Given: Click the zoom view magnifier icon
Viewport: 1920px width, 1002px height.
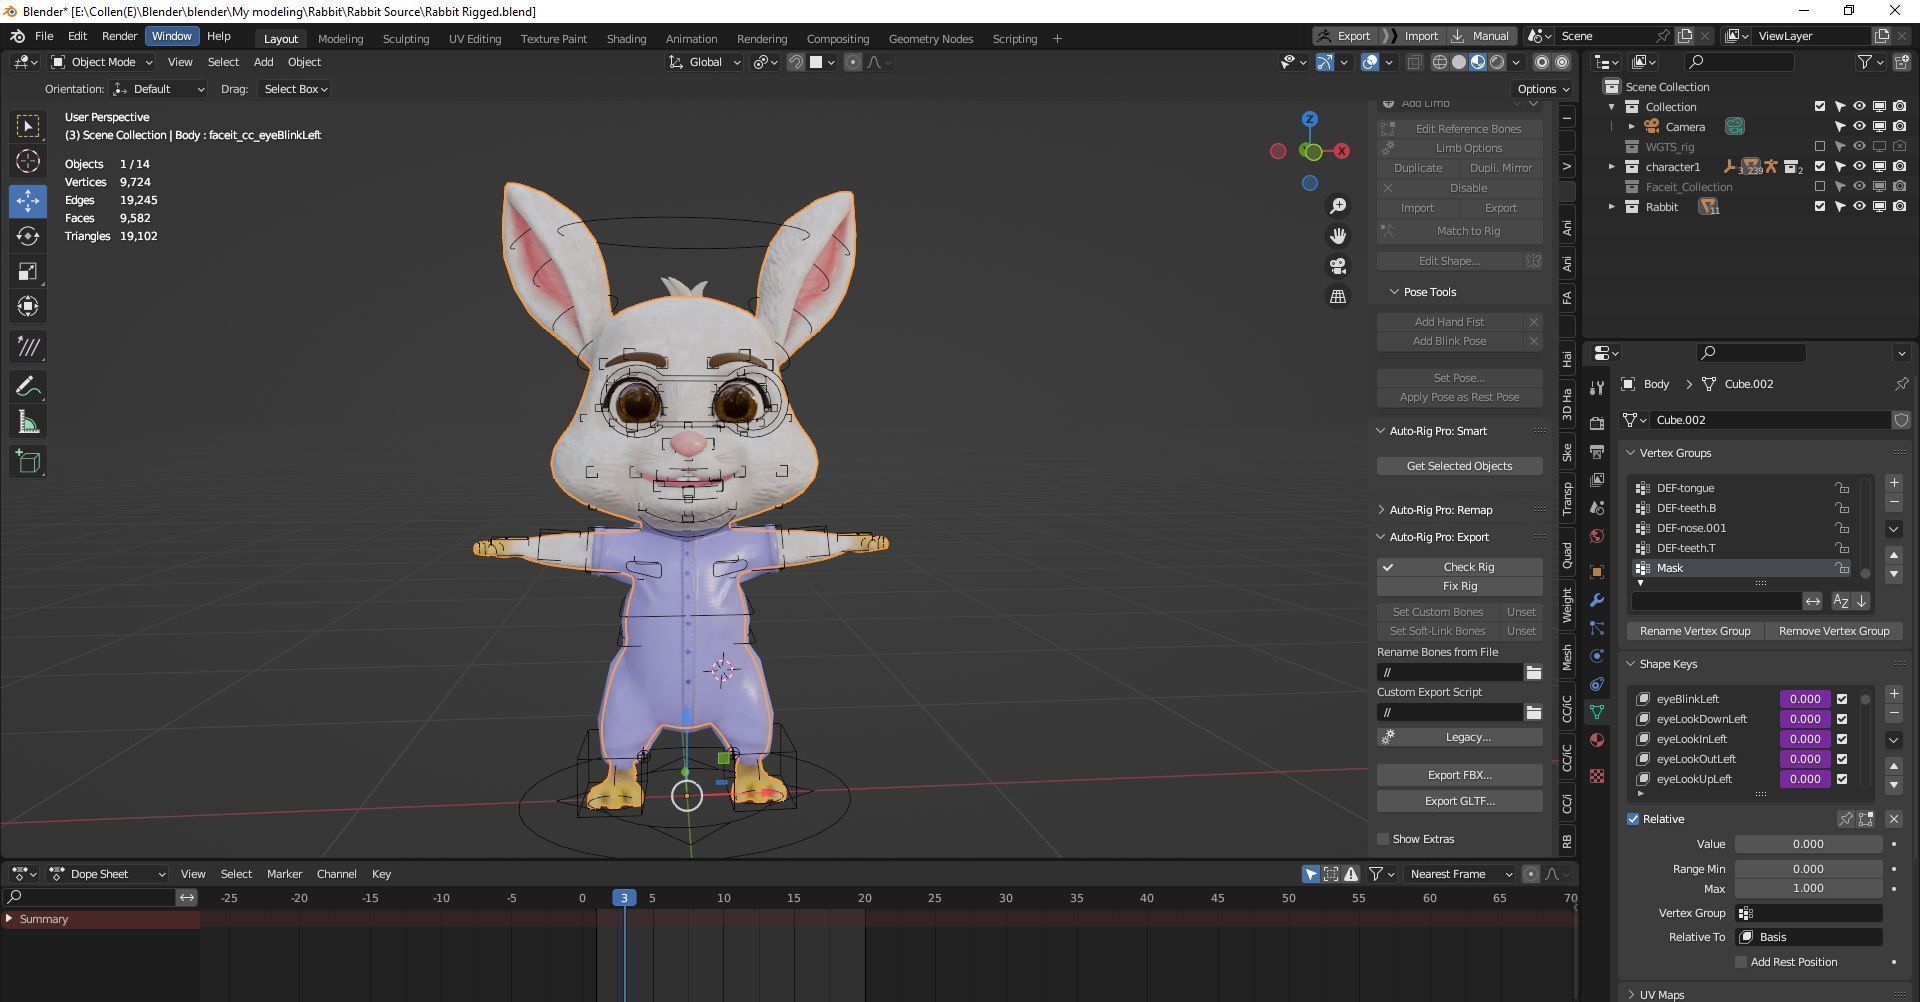Looking at the screenshot, I should 1338,206.
